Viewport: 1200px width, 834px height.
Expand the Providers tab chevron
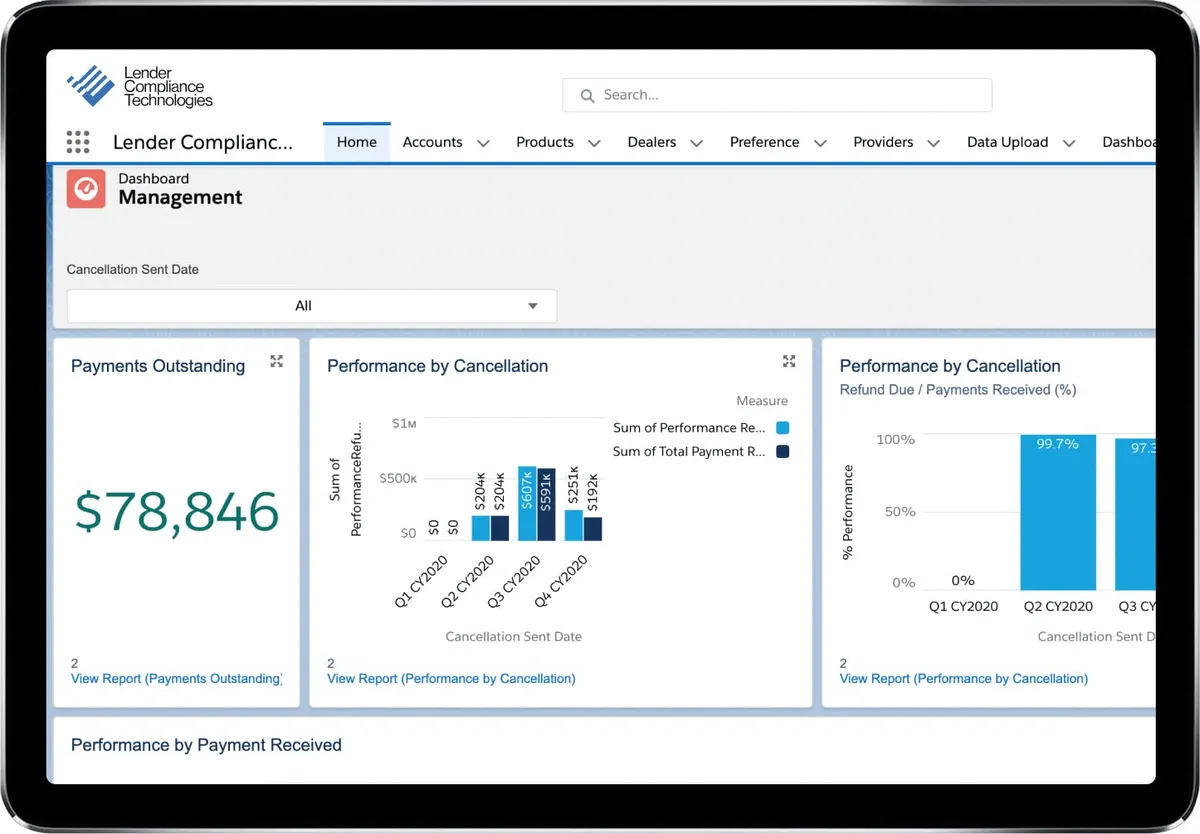click(x=934, y=143)
